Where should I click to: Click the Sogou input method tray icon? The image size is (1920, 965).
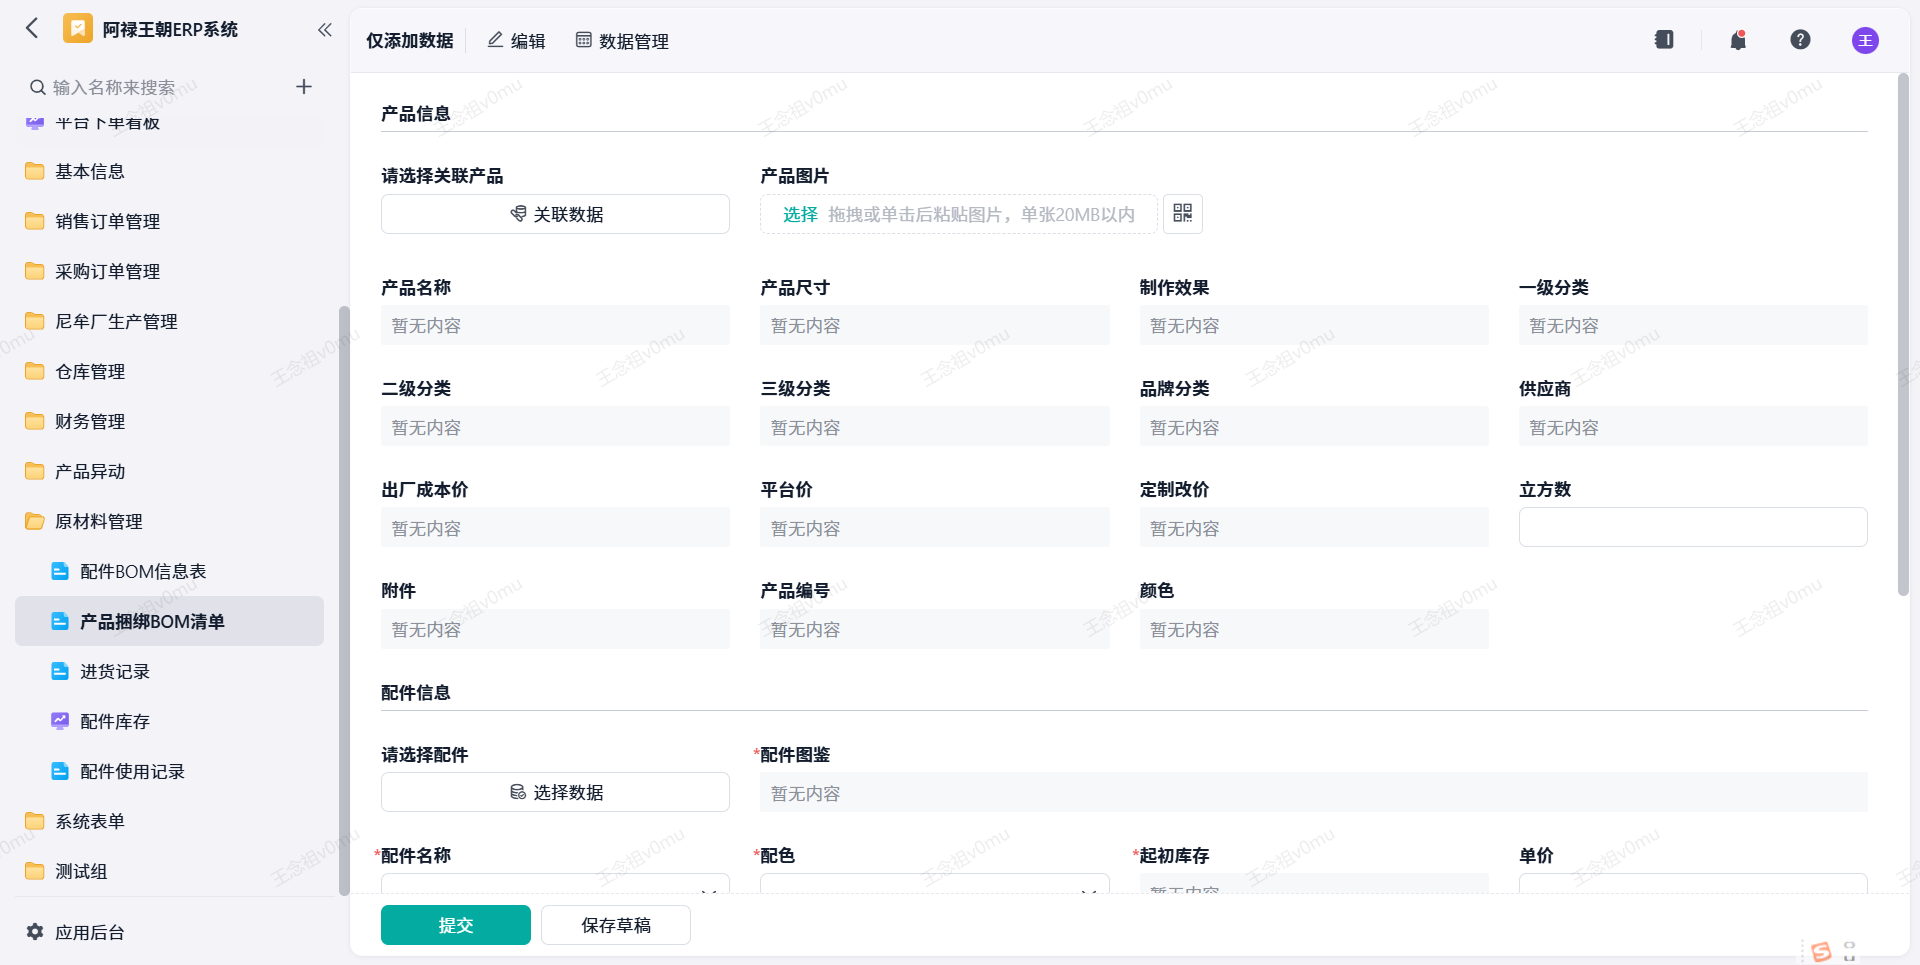[1821, 952]
